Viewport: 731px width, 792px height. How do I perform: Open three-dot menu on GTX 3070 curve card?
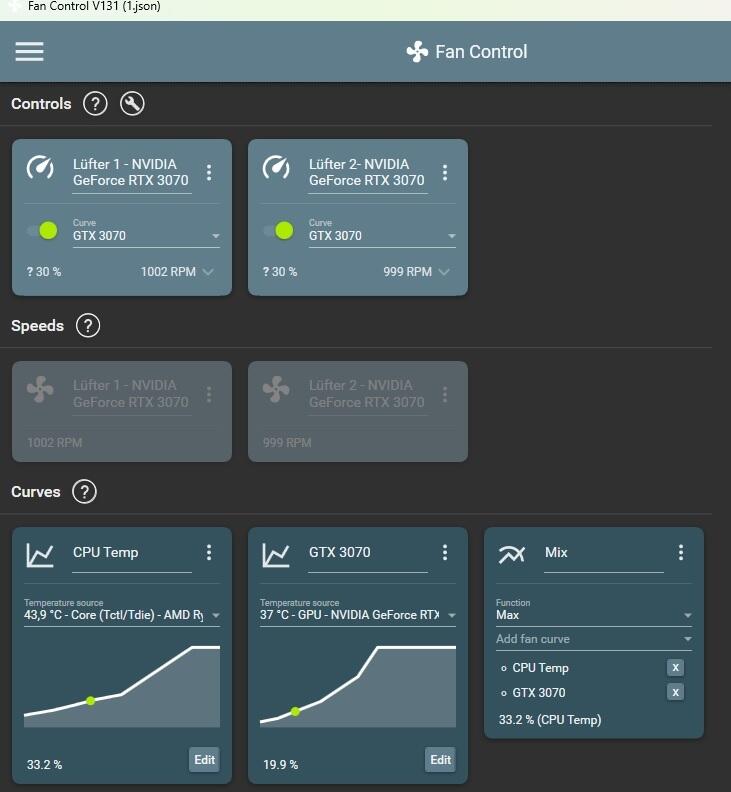click(445, 552)
